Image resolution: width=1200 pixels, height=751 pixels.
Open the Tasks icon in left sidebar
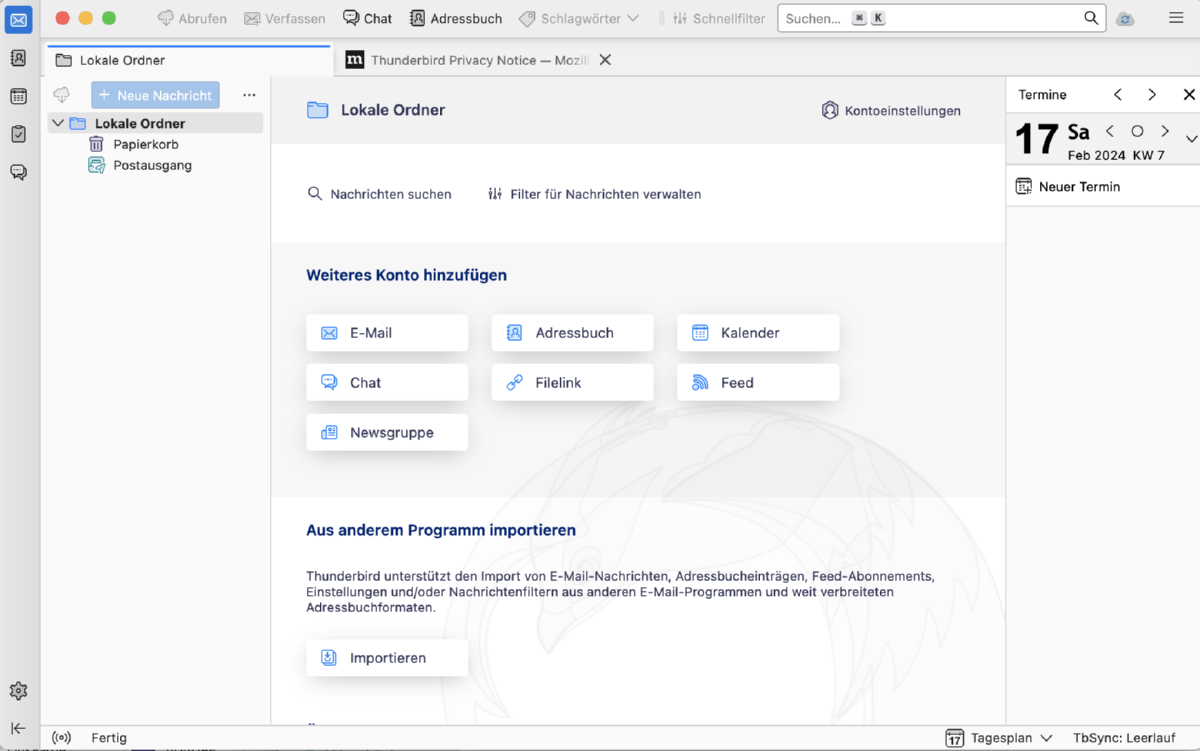[18, 134]
